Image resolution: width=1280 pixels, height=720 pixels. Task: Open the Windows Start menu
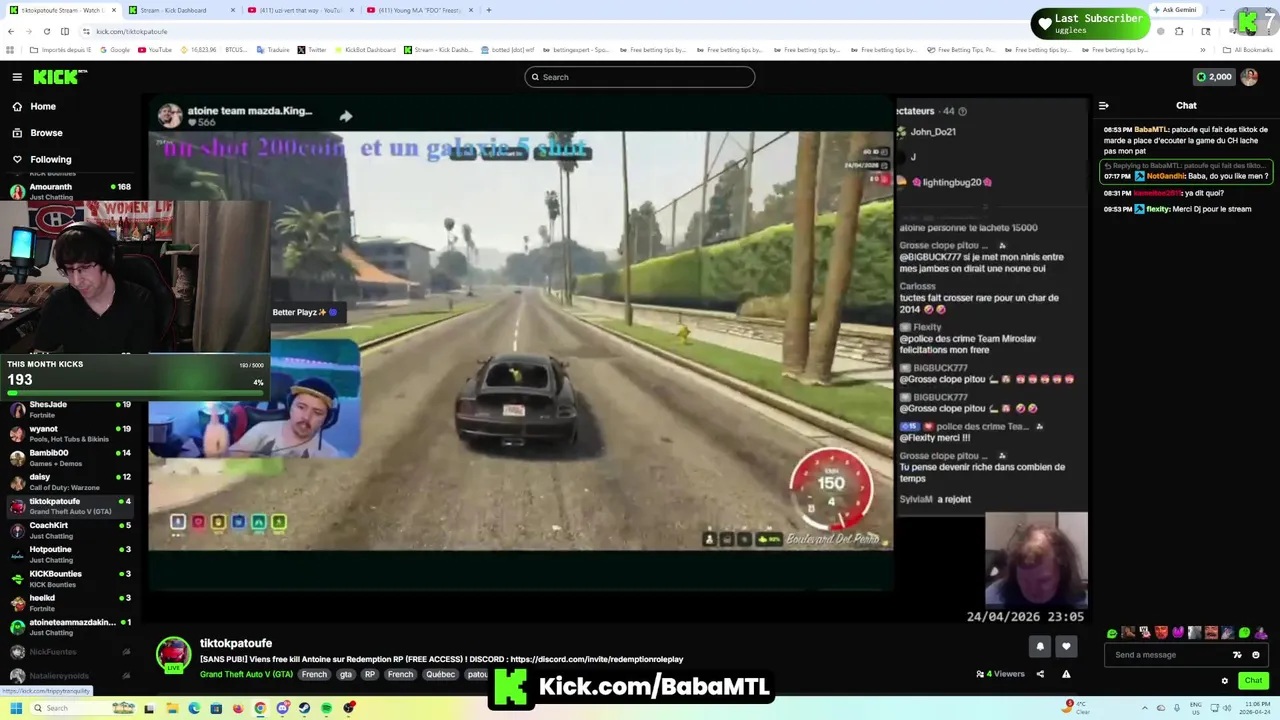15,708
